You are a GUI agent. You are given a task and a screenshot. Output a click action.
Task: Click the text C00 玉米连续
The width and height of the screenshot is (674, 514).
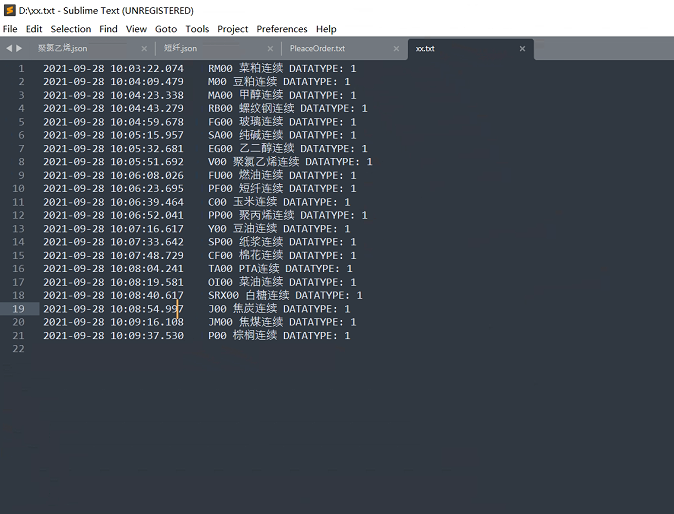point(242,202)
